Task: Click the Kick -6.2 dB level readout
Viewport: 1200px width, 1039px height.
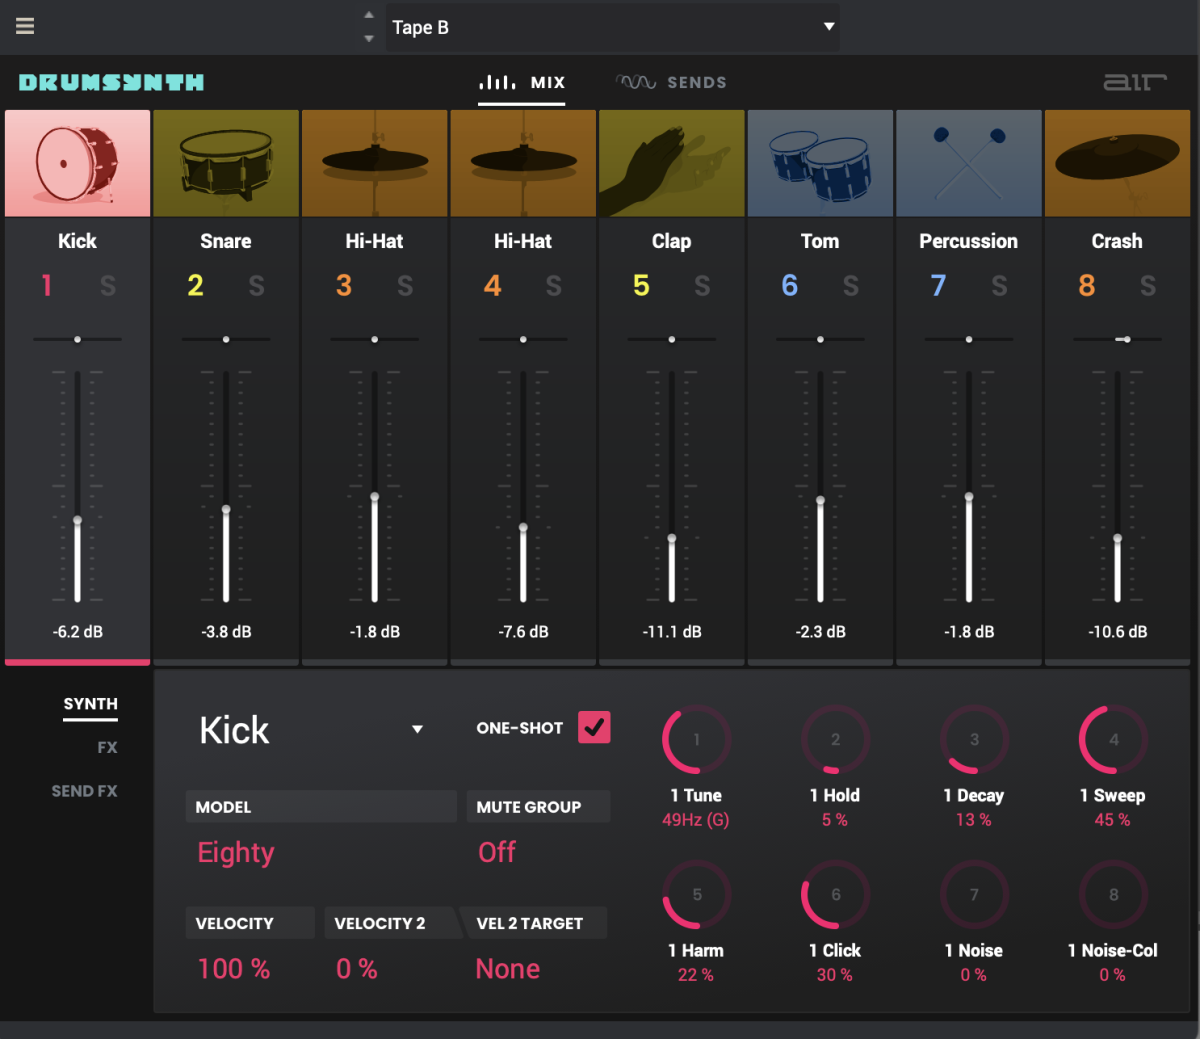Action: point(78,632)
